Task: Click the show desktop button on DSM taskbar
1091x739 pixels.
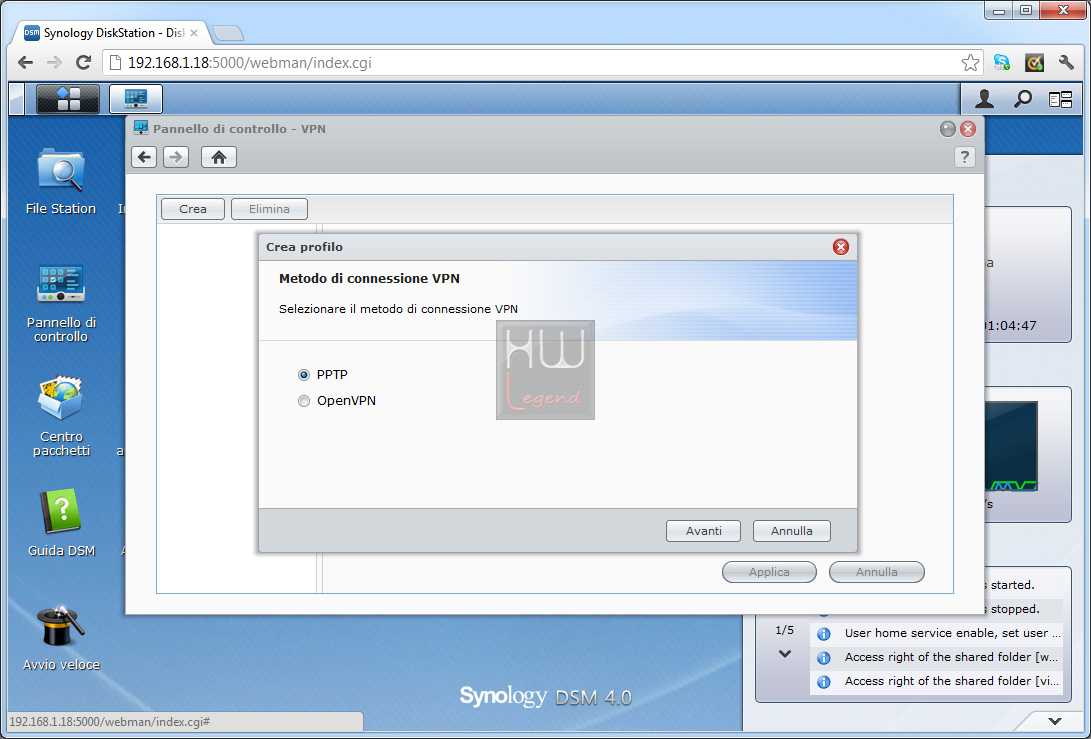Action: pos(17,99)
